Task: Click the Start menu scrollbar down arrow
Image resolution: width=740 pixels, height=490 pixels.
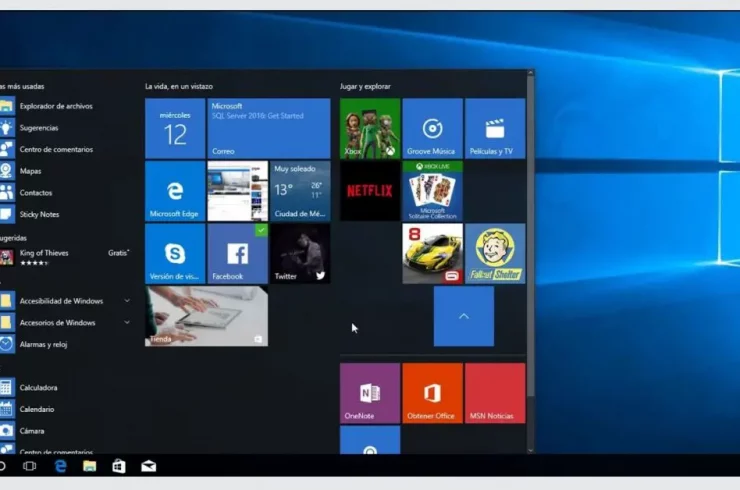Action: [x=530, y=450]
